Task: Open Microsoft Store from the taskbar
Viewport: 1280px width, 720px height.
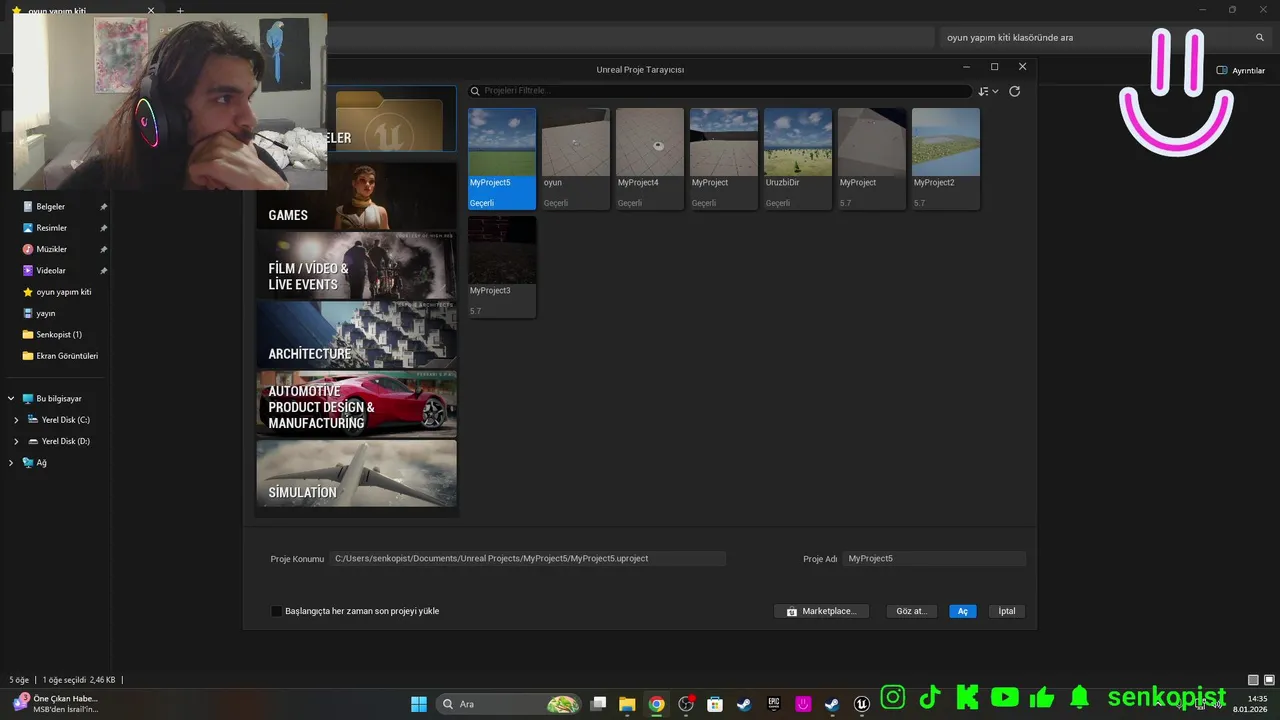Action: tap(715, 704)
